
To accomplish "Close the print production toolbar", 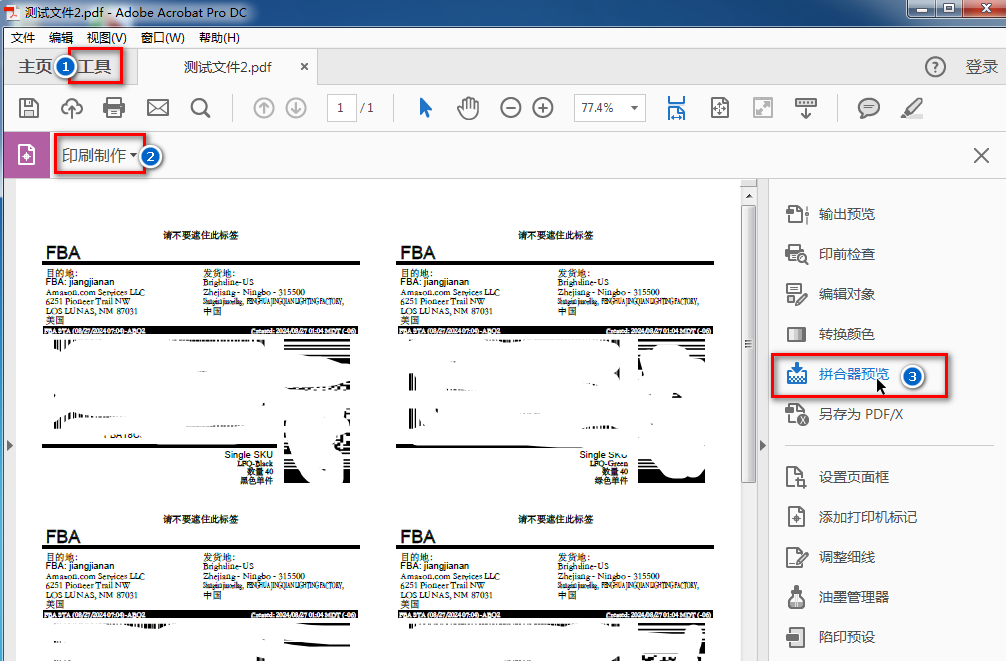I will click(981, 155).
